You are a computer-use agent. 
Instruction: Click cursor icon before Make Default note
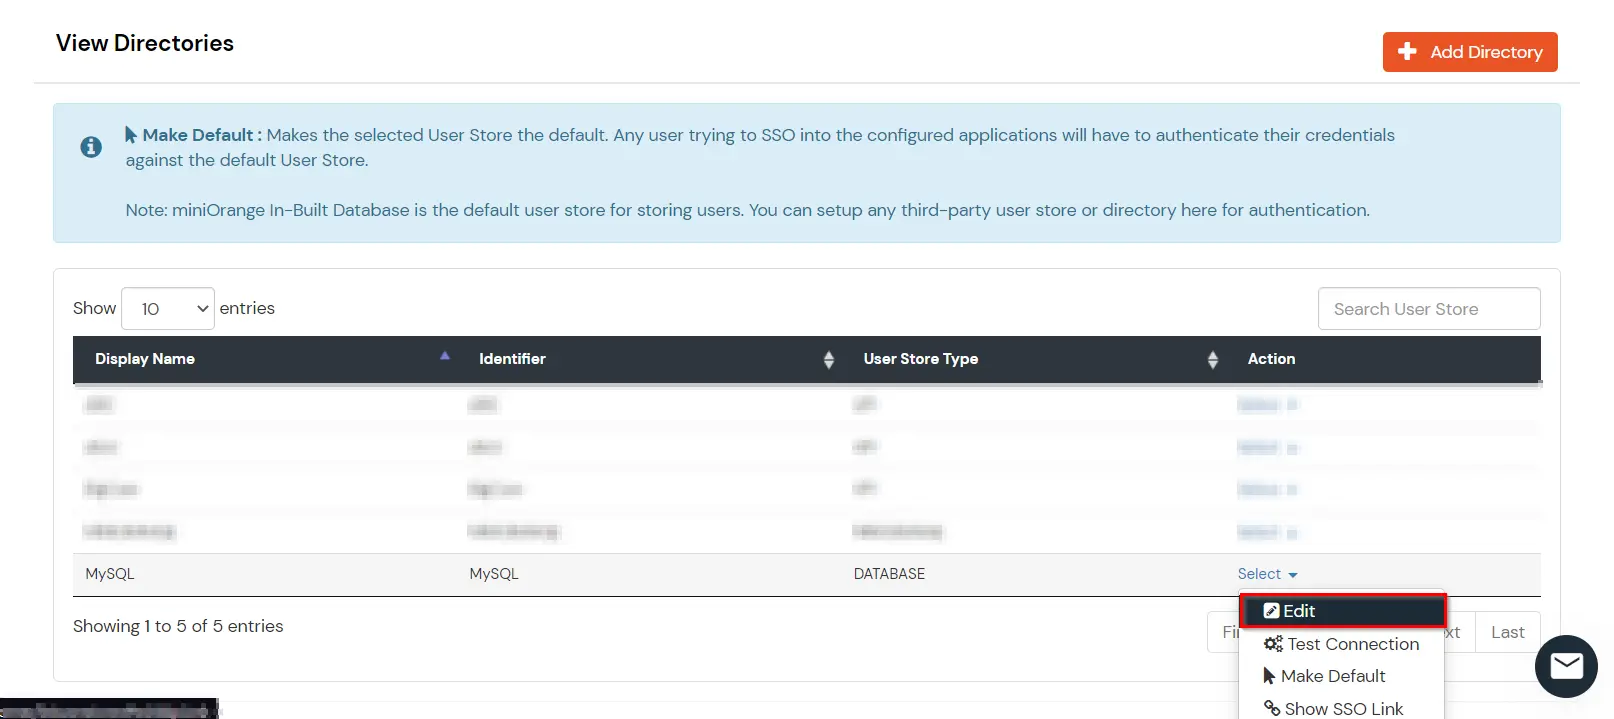(x=131, y=134)
